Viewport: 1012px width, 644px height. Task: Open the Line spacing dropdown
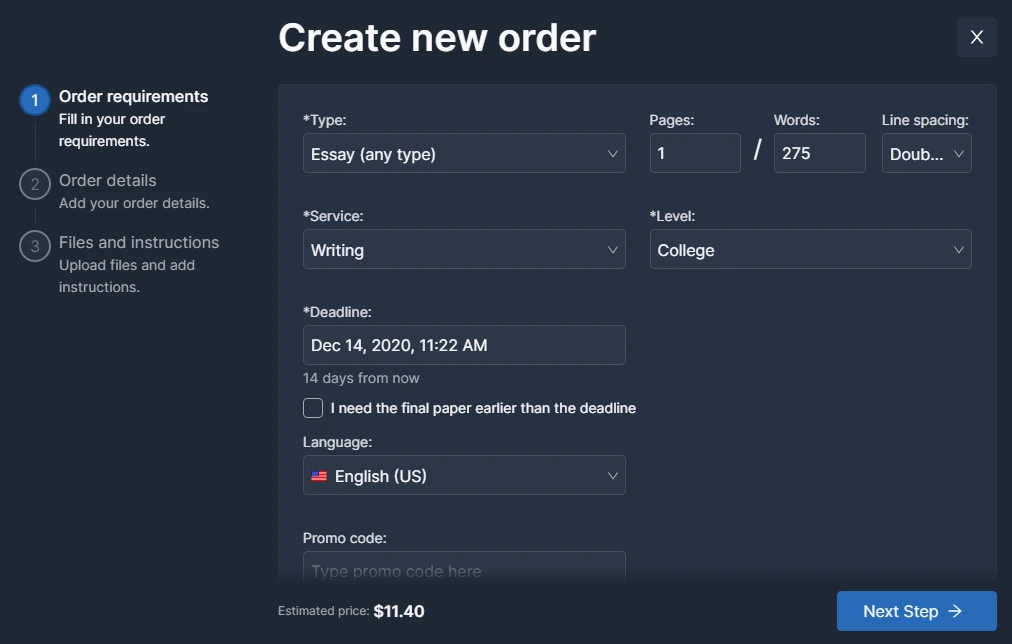[926, 153]
